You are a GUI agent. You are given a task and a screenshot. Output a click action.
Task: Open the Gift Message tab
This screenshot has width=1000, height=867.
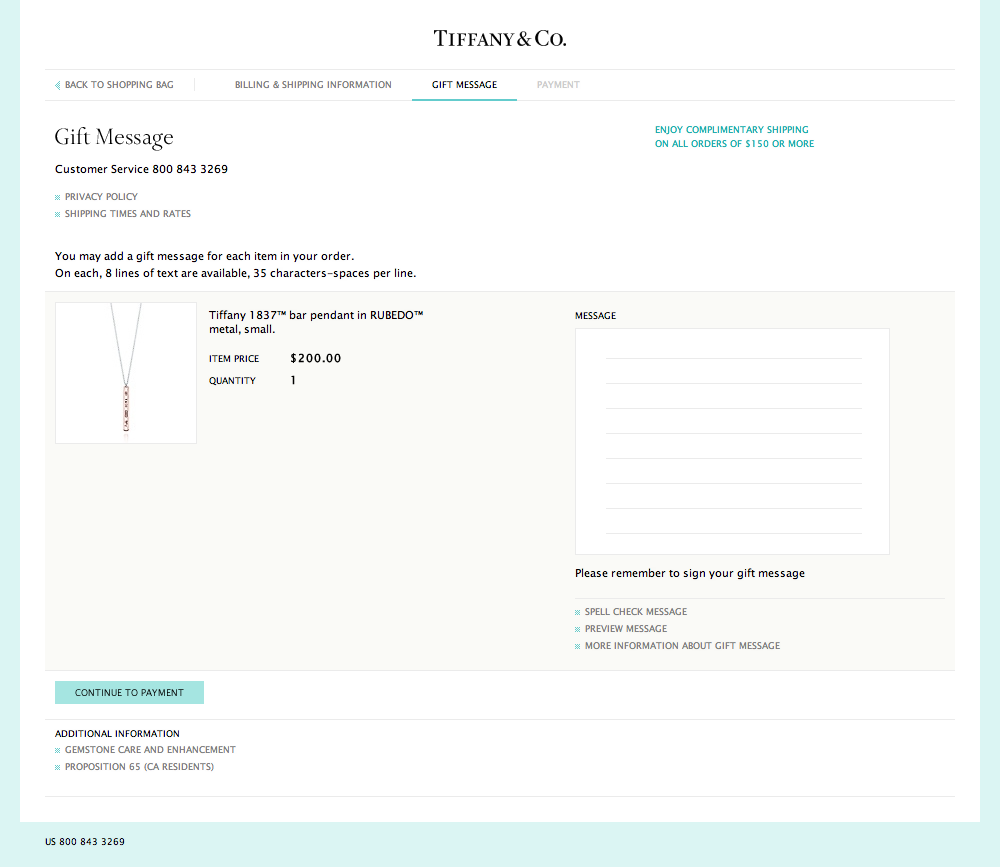pyautogui.click(x=464, y=85)
